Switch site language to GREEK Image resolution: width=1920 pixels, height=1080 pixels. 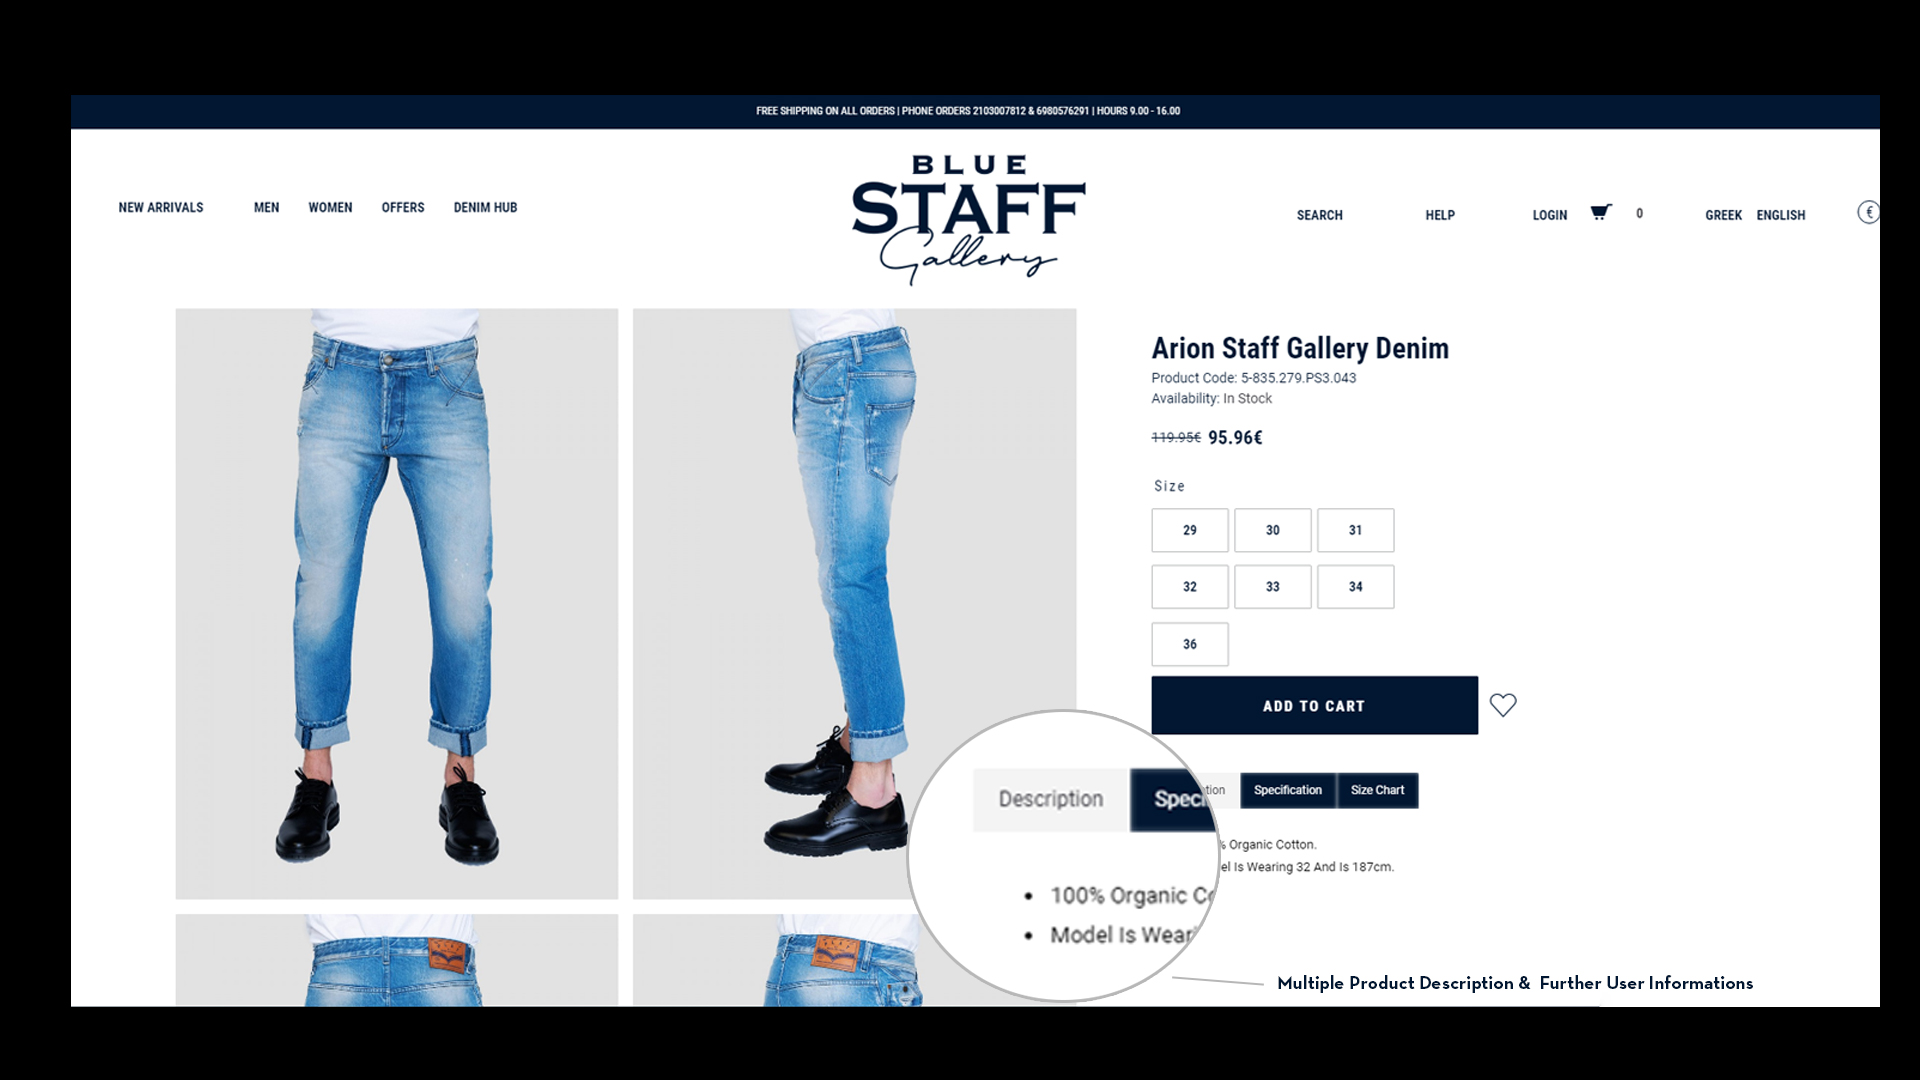pos(1723,215)
